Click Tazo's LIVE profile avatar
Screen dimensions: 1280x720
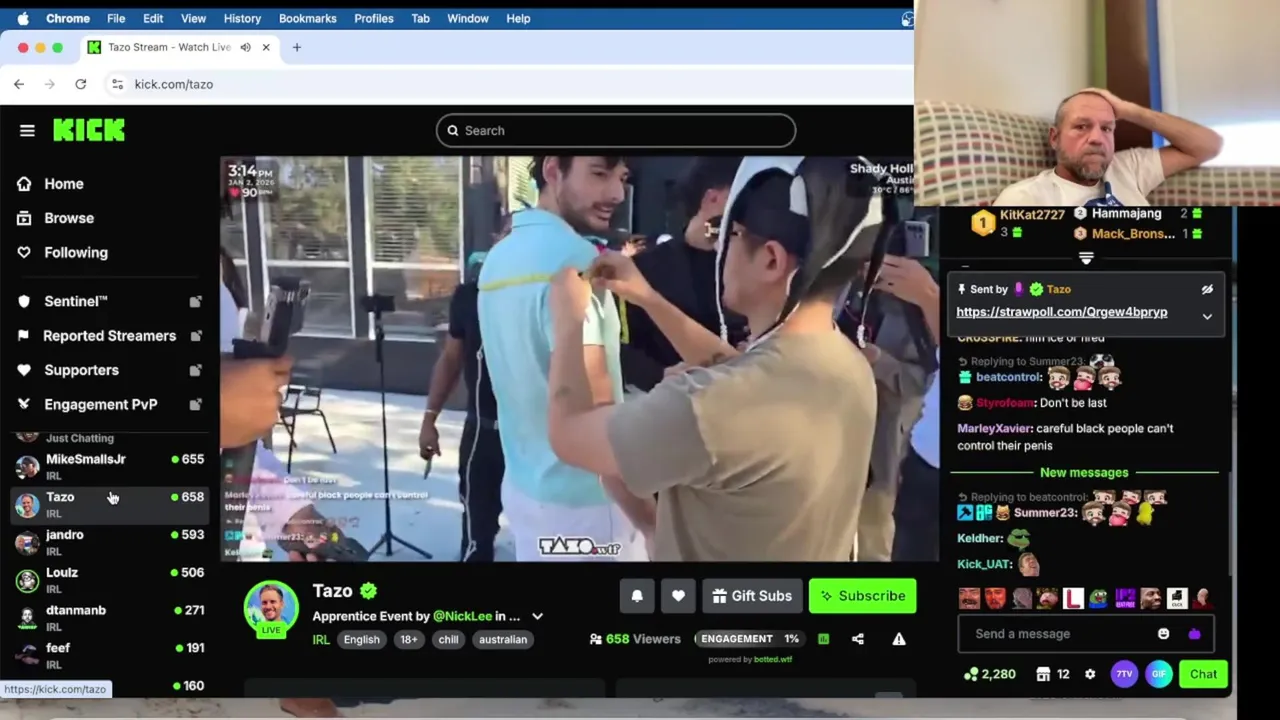271,608
